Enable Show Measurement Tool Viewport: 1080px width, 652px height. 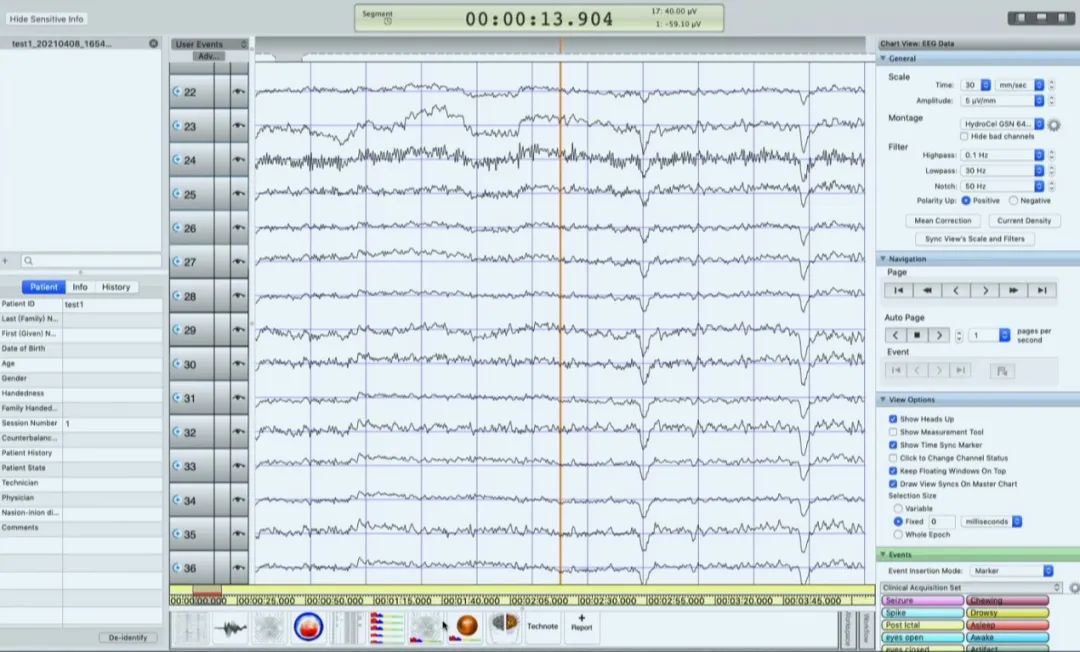coord(893,432)
